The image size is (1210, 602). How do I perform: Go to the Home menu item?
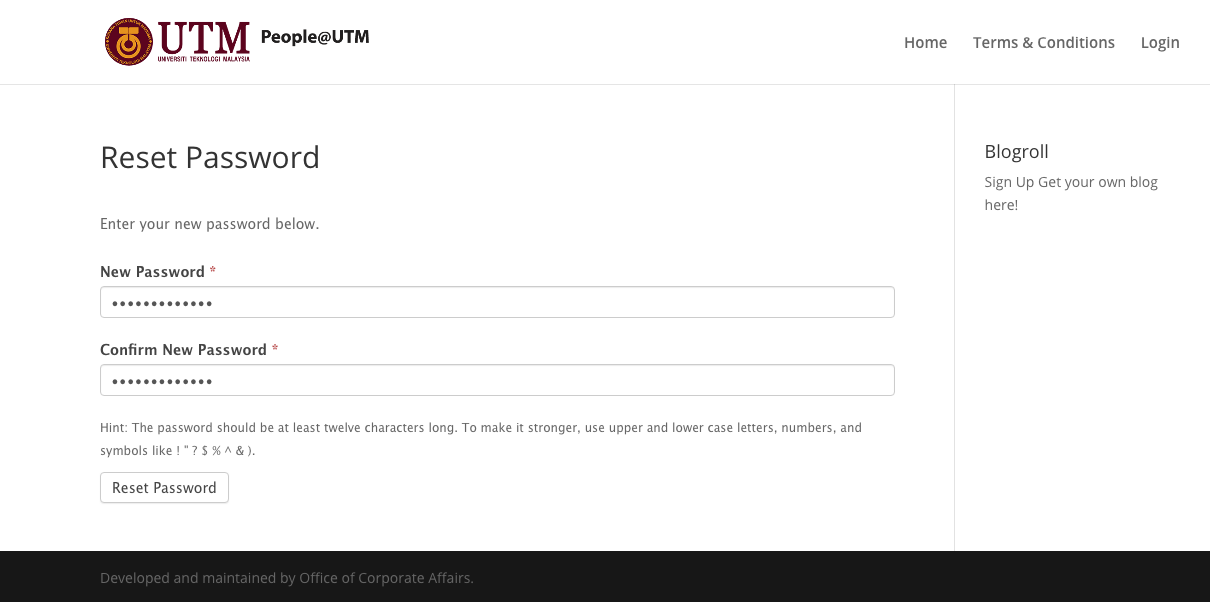point(925,42)
